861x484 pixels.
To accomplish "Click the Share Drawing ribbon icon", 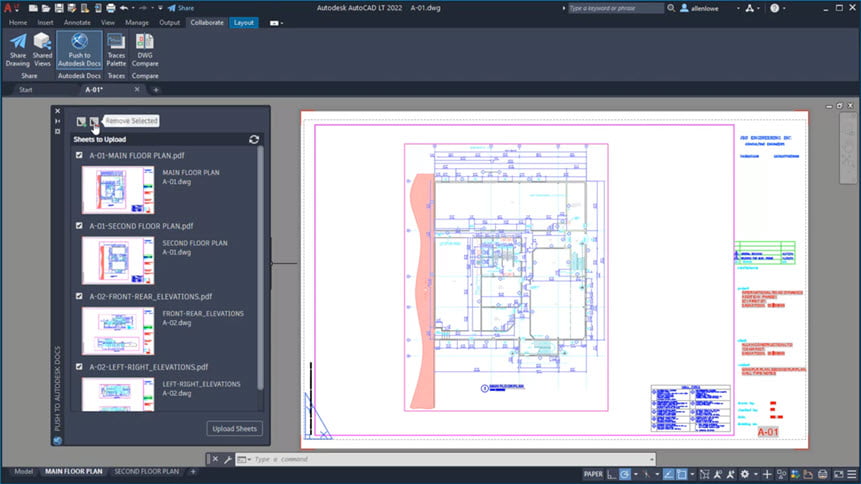I will (18, 49).
